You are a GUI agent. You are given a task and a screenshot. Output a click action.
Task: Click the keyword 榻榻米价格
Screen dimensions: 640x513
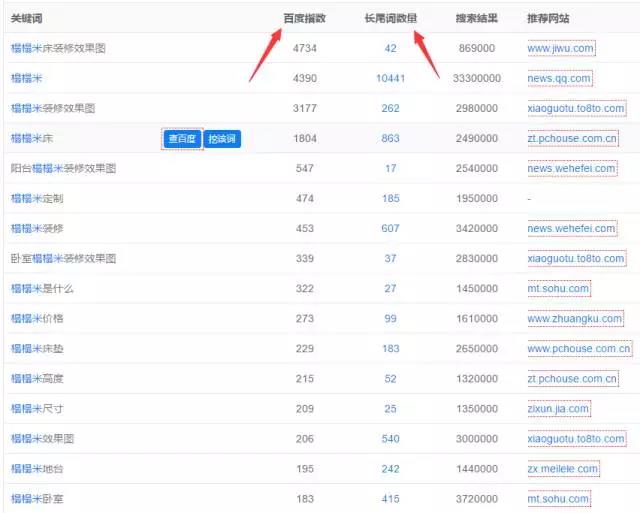click(x=37, y=319)
